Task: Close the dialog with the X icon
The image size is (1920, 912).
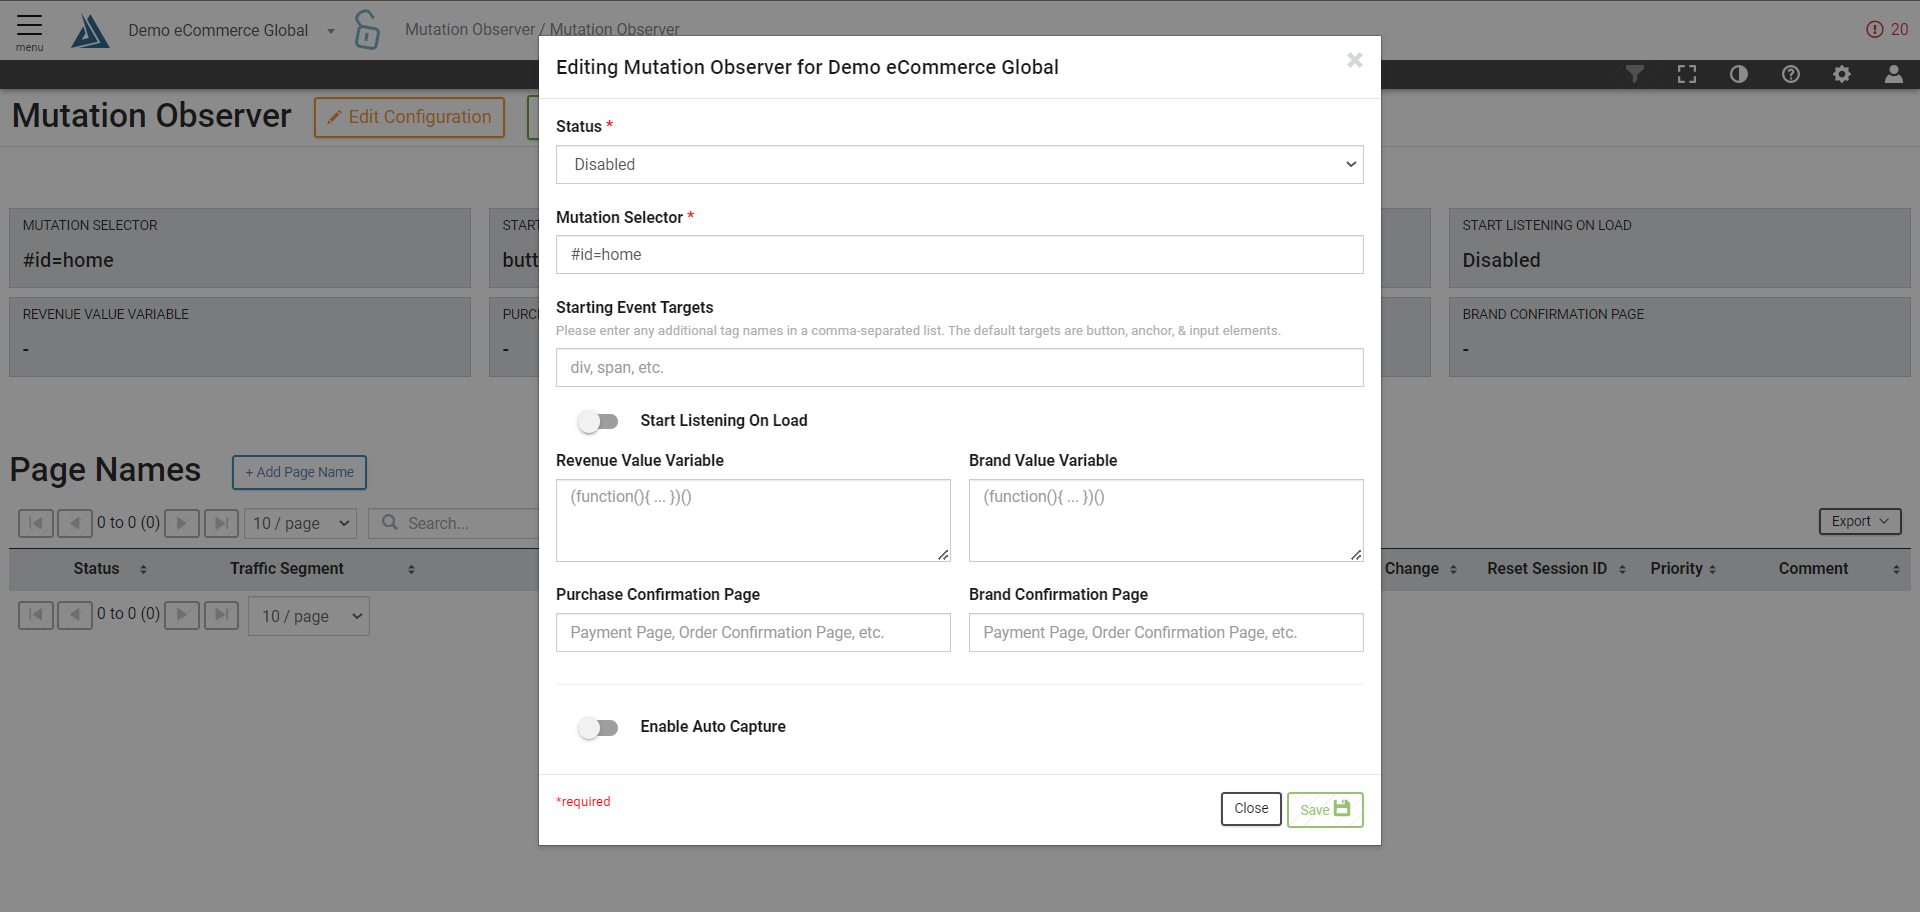Action: tap(1354, 61)
